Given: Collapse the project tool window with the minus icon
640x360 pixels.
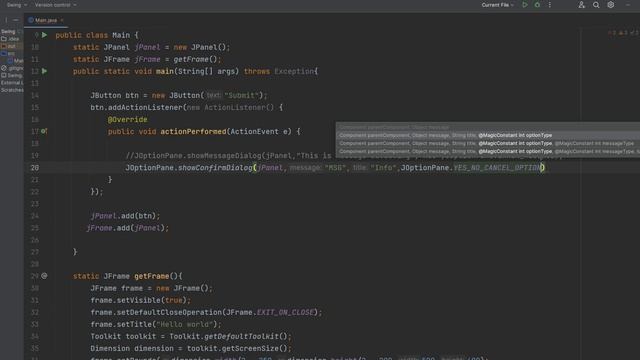Looking at the screenshot, I should click(x=16, y=20).
